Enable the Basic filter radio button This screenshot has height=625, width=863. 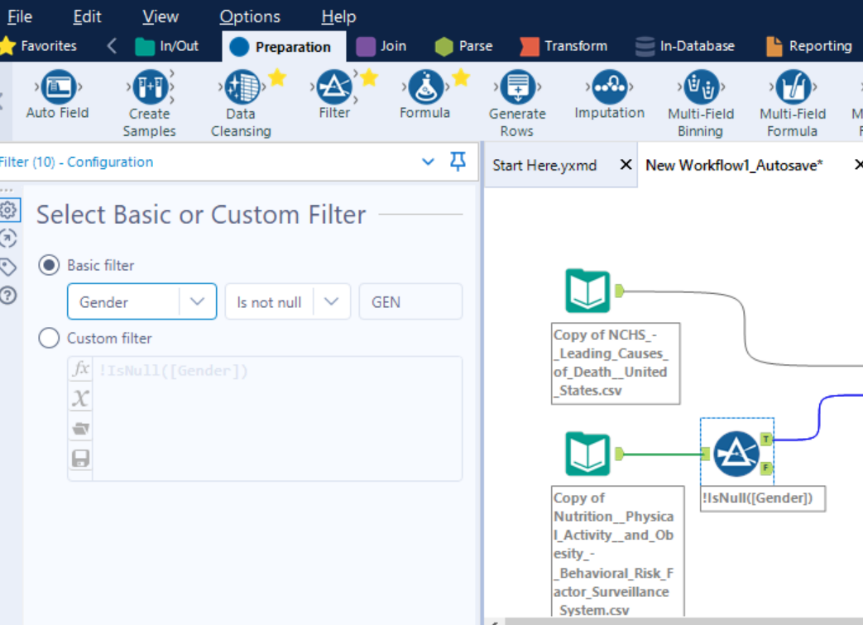click(49, 265)
